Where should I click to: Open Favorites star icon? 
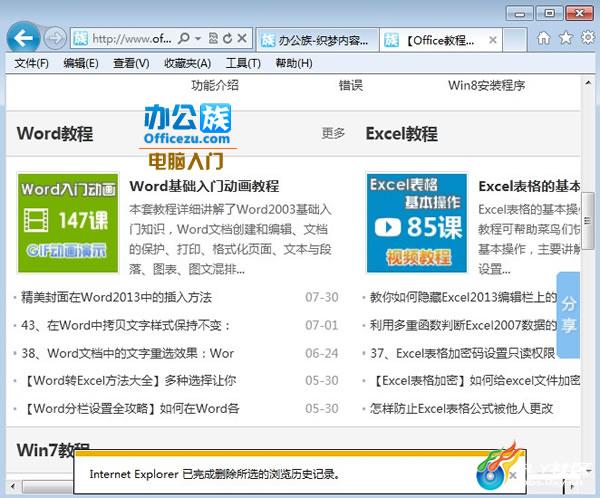pos(566,38)
